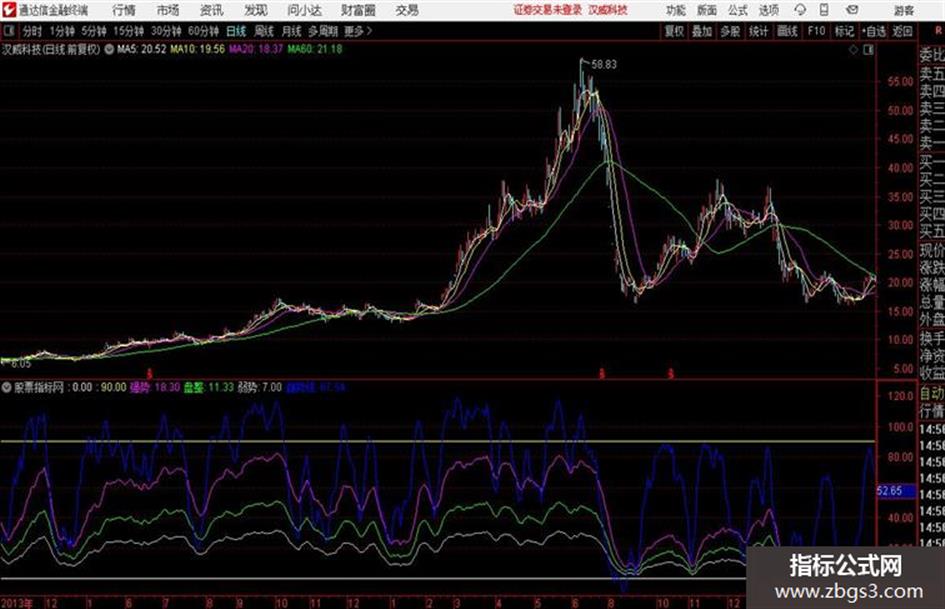This screenshot has width=945, height=609.
Task: Open the mobile phone icon
Action: (x=824, y=10)
